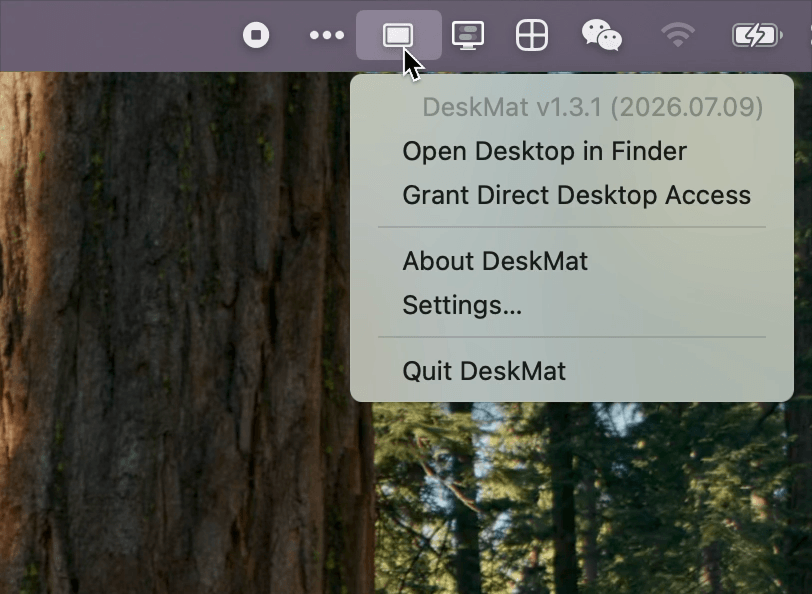Close the menu via the DeskMat menu bar icon

(398, 35)
